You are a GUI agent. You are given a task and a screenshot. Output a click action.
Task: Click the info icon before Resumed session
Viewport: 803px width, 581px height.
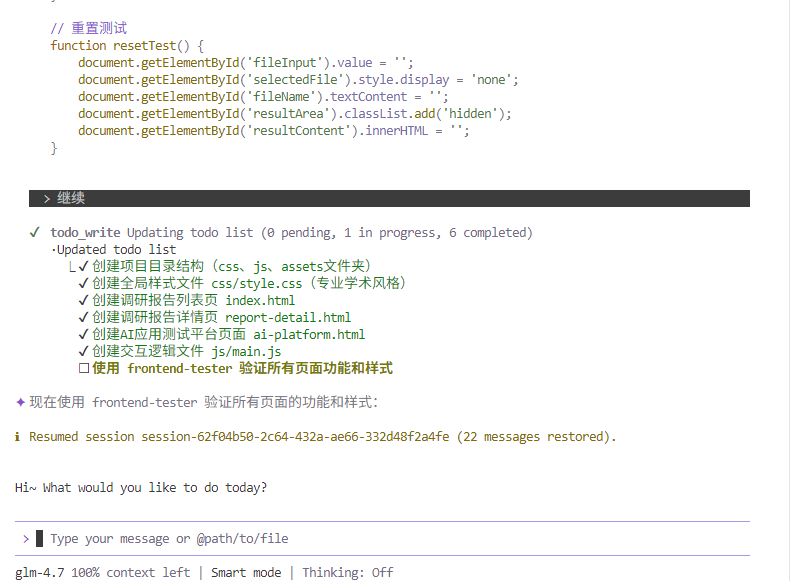(18, 437)
